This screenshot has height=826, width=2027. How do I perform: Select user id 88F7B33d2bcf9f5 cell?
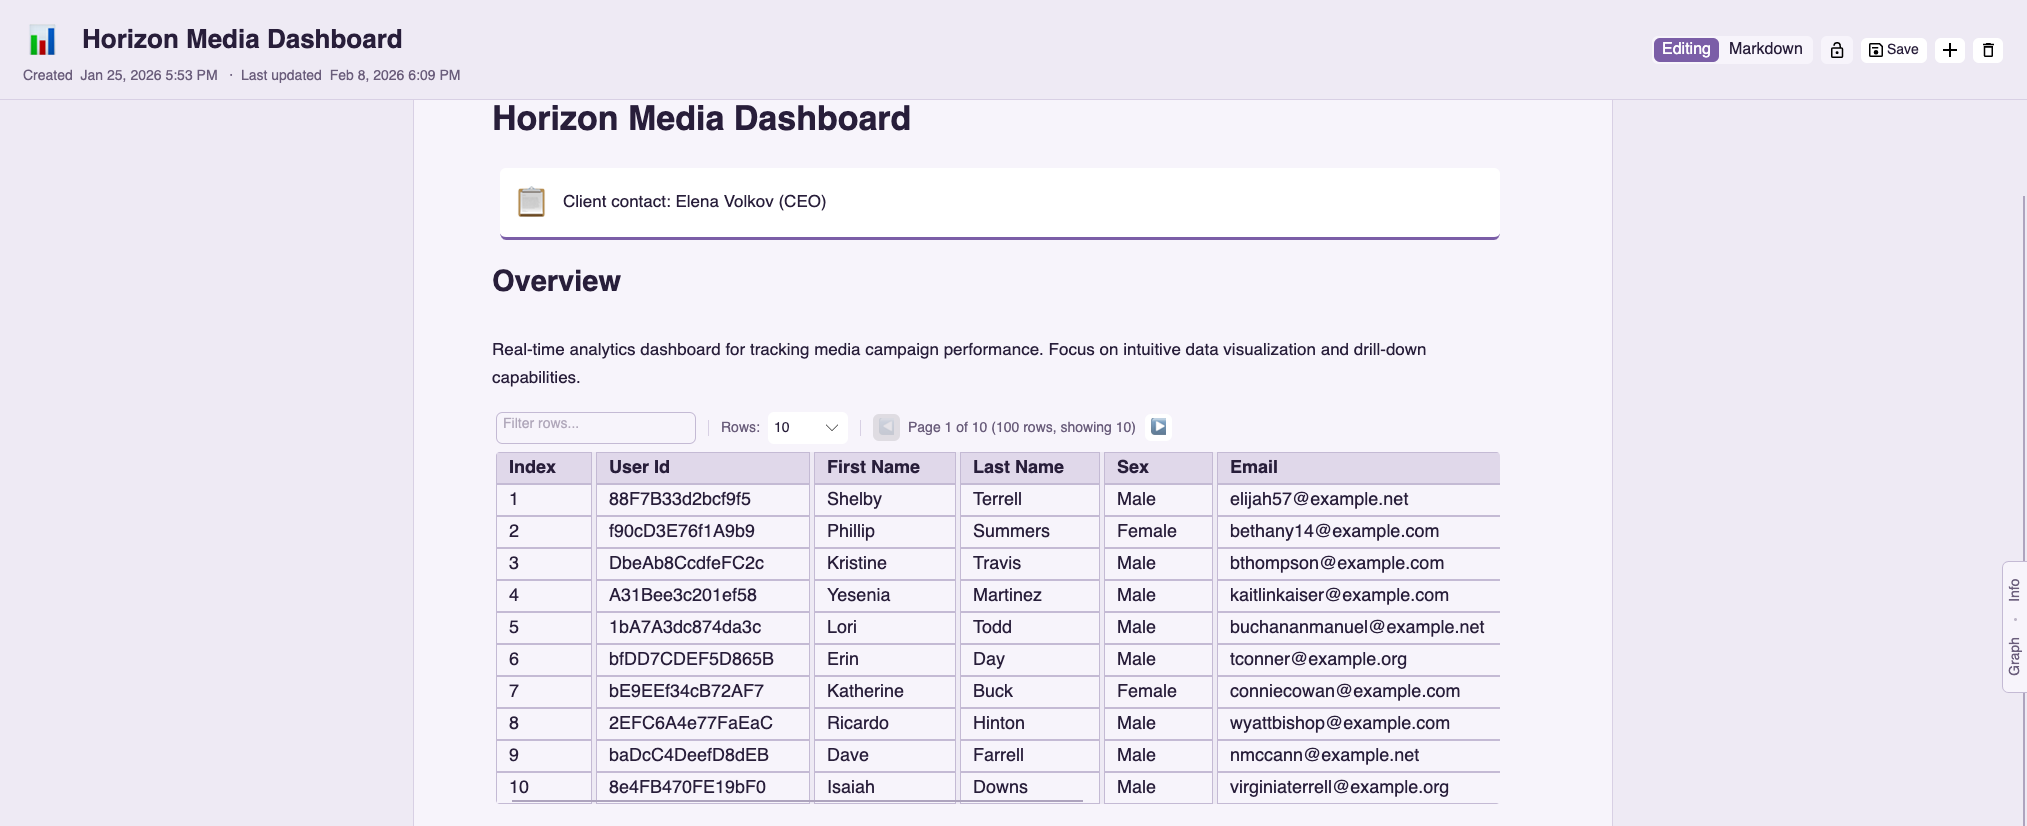[703, 499]
